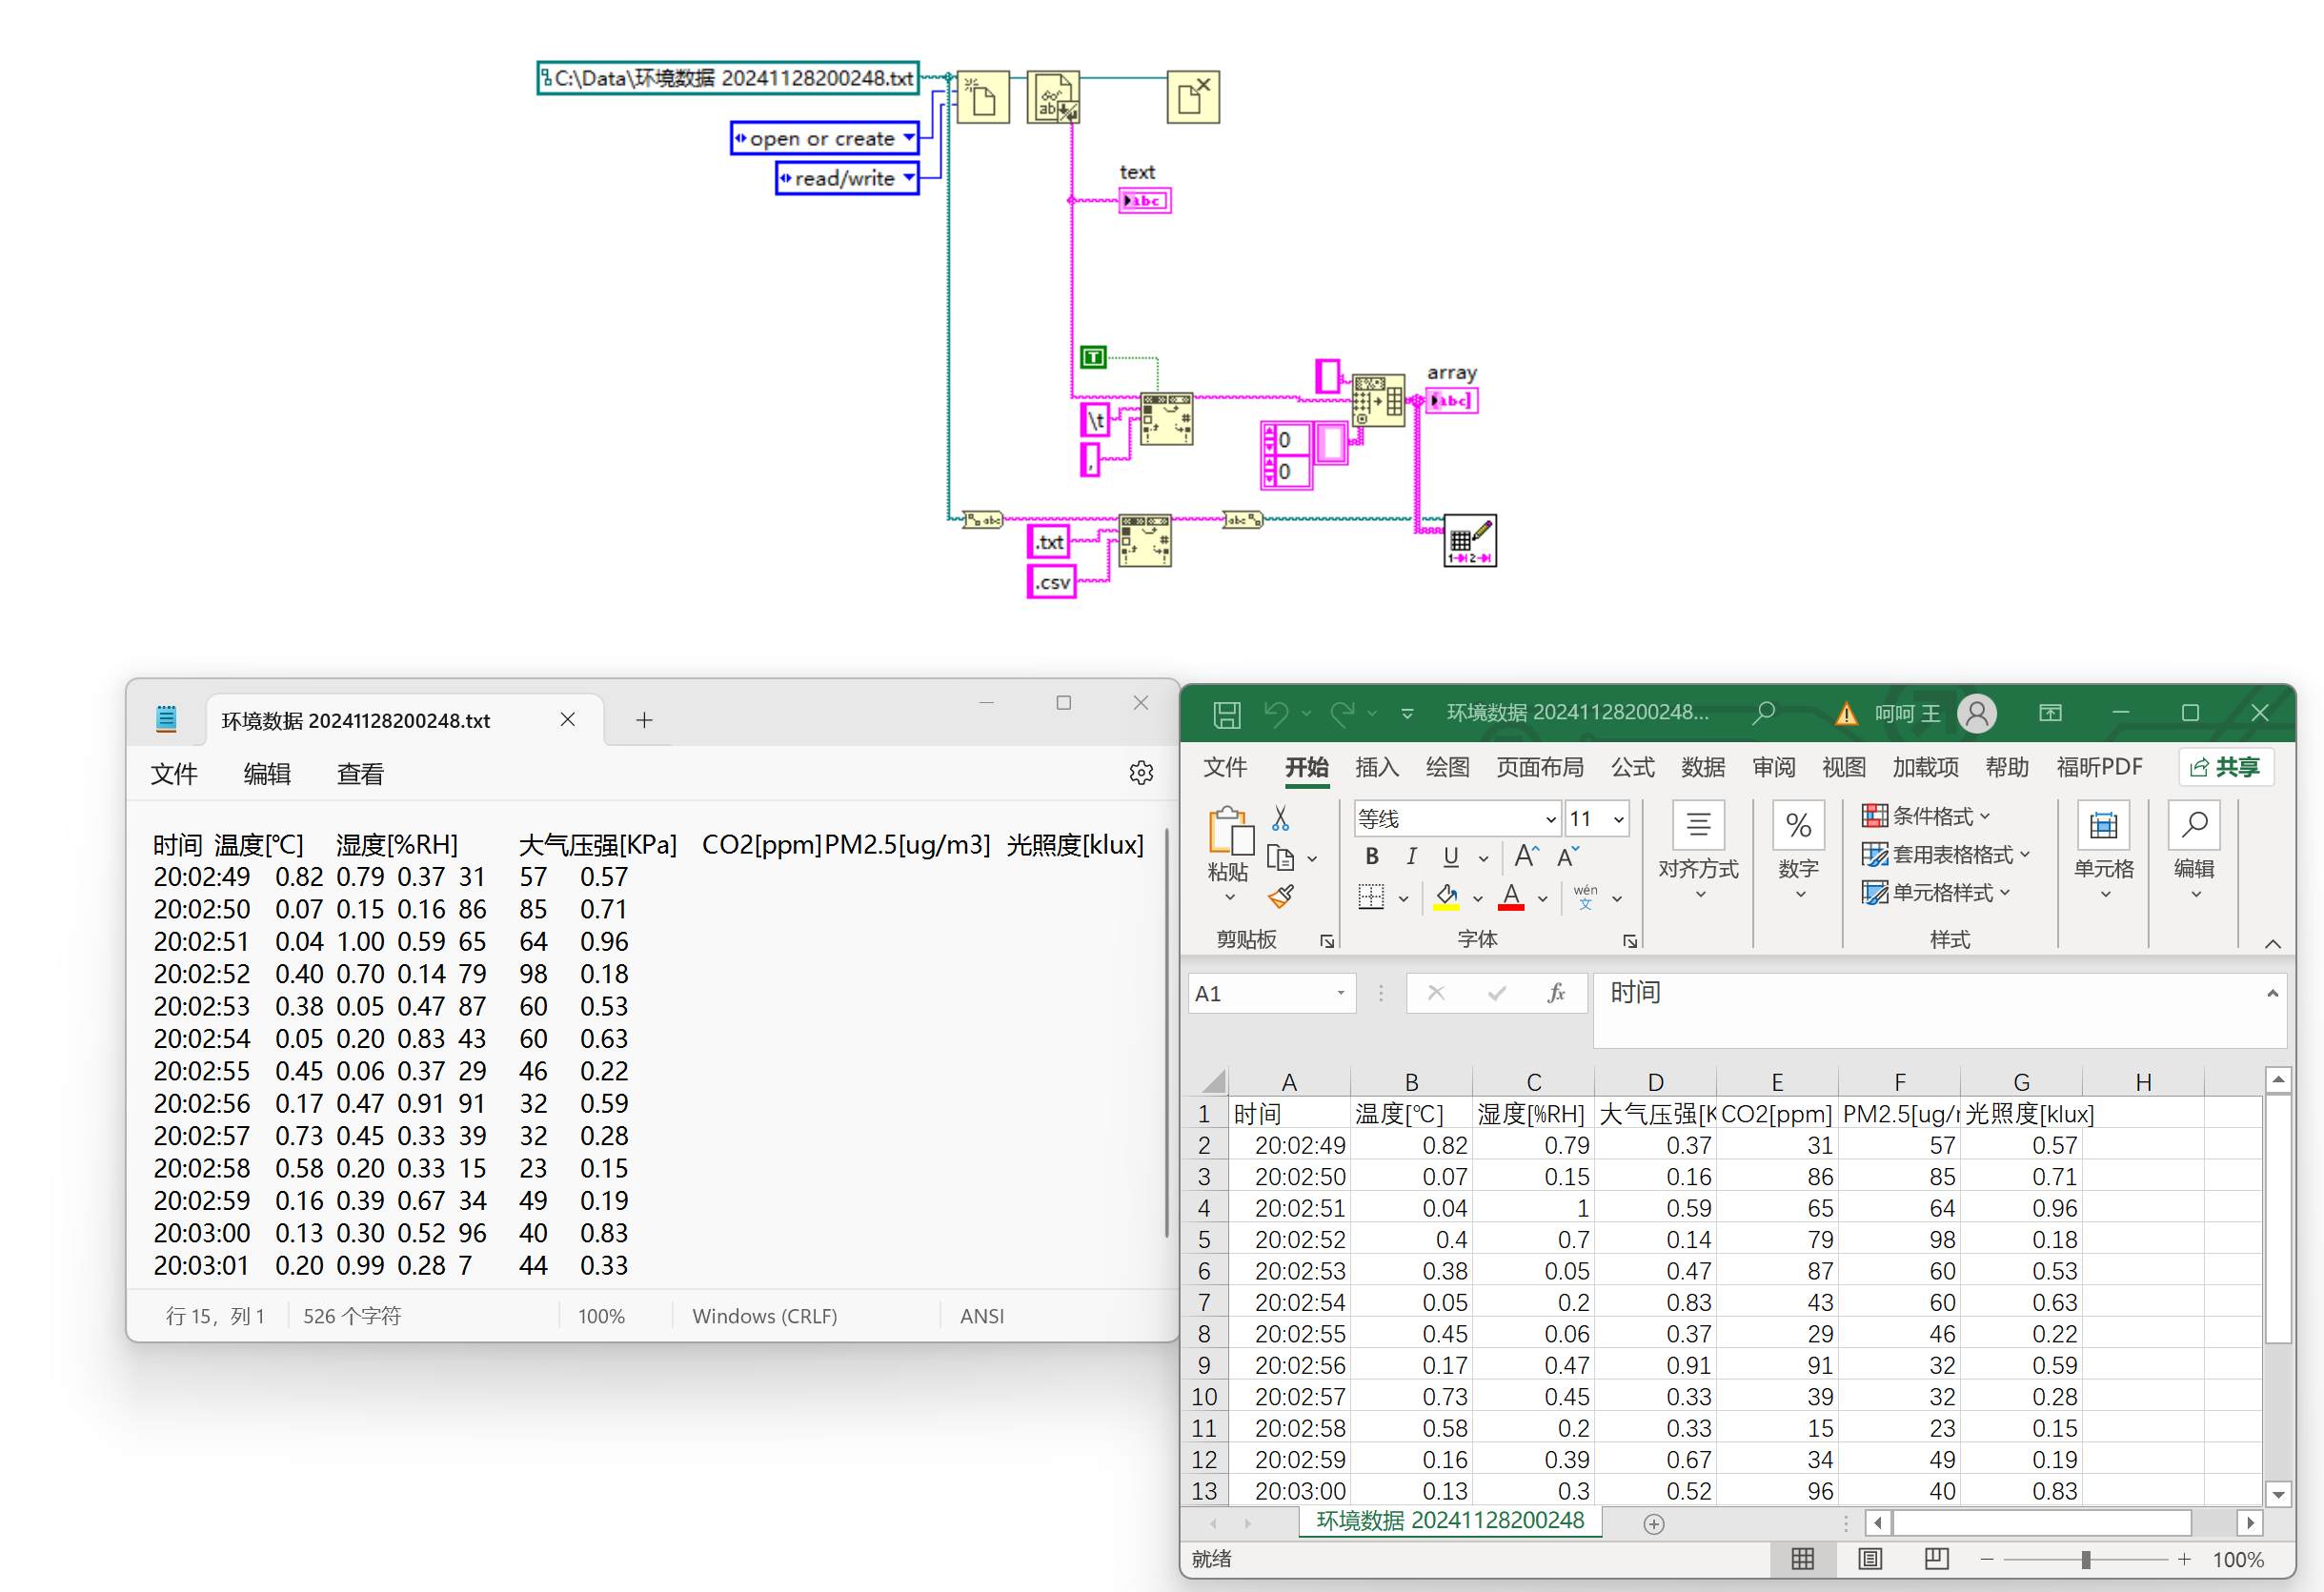Click the Open/Create/Replace File node
This screenshot has width=2324, height=1592.
click(x=982, y=97)
